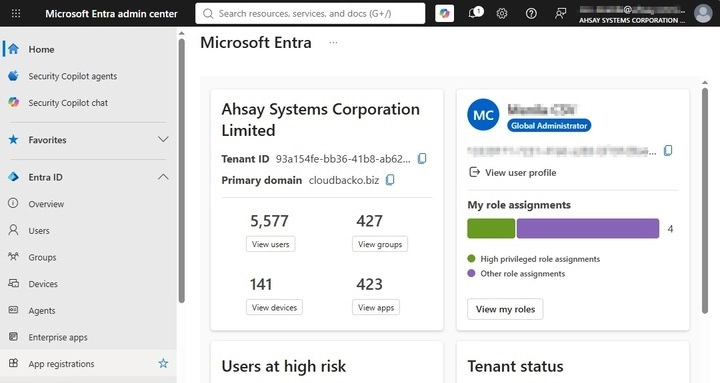Open Copilot from the top bar
This screenshot has width=720, height=383.
[444, 13]
